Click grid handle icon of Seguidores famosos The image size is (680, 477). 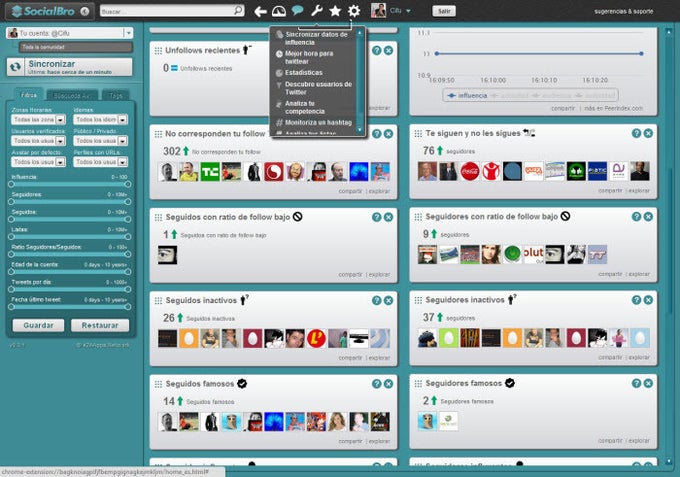click(418, 383)
